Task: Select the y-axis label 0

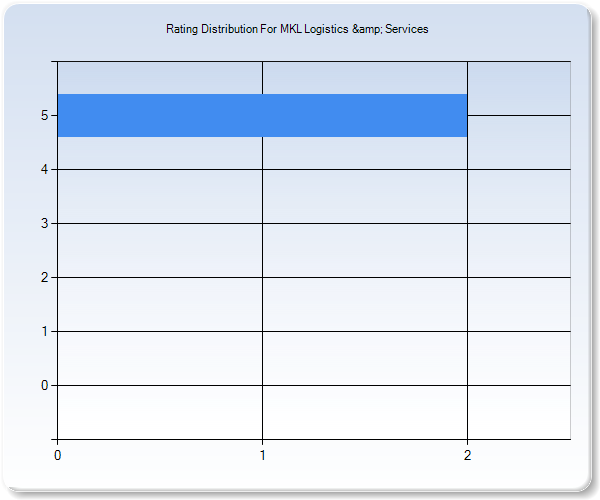Action: click(x=44, y=385)
